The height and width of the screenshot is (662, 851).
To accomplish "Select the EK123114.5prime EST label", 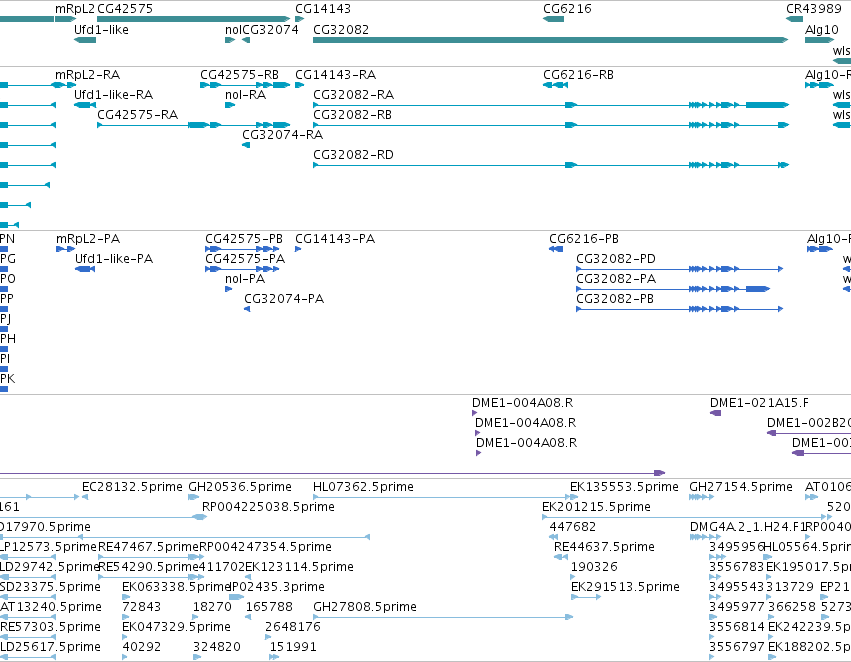I will coord(300,567).
